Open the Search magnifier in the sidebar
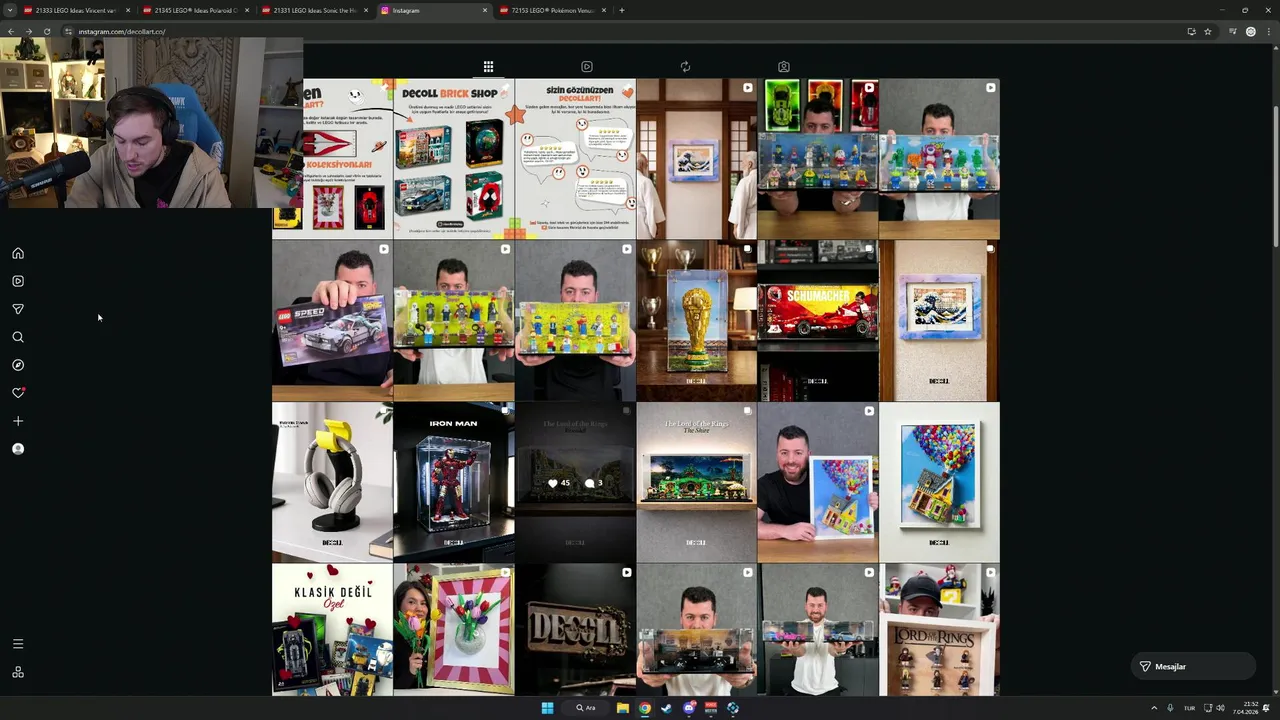The width and height of the screenshot is (1280, 720). point(18,337)
